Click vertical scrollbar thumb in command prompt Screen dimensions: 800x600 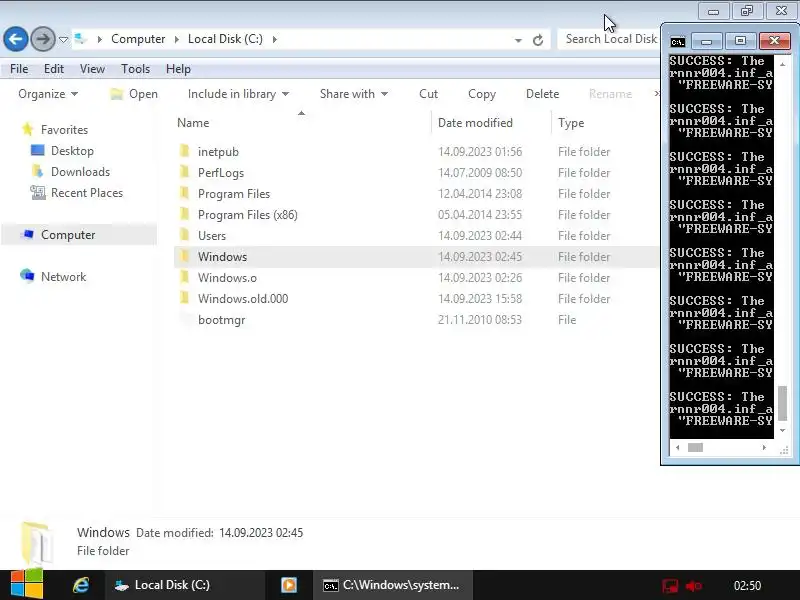coord(782,403)
